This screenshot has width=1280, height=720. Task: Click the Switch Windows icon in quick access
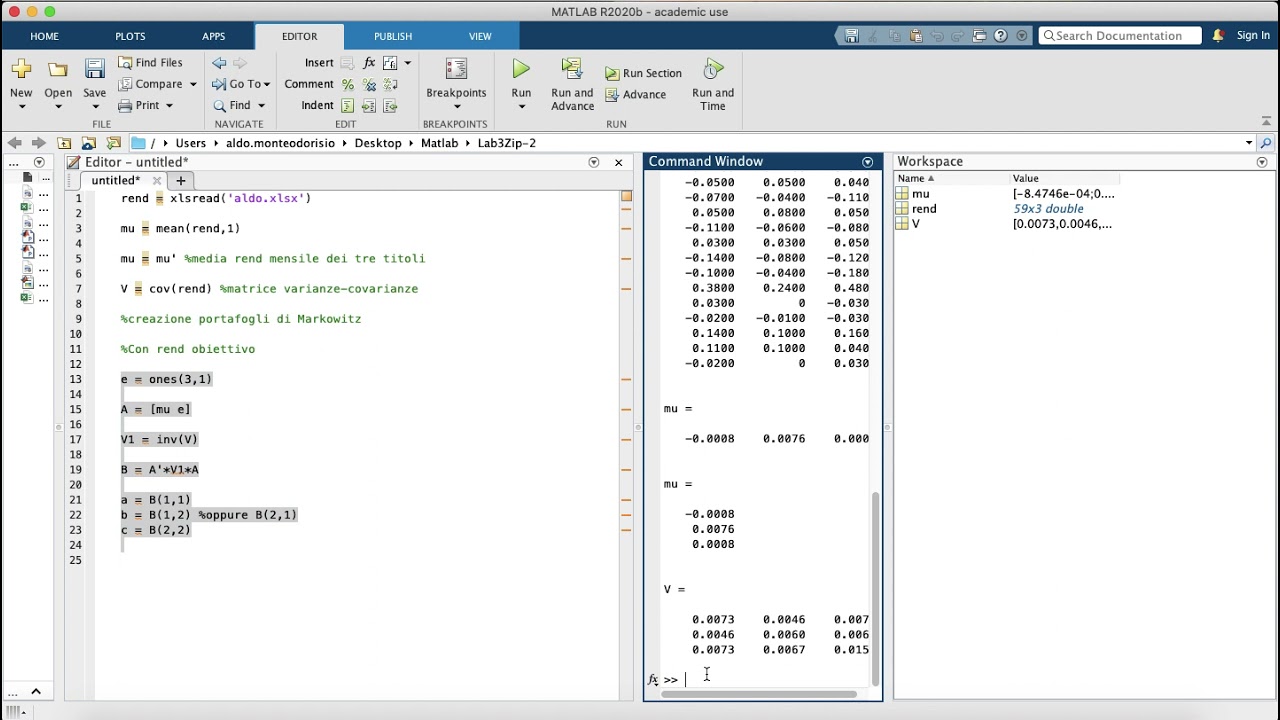coord(979,36)
